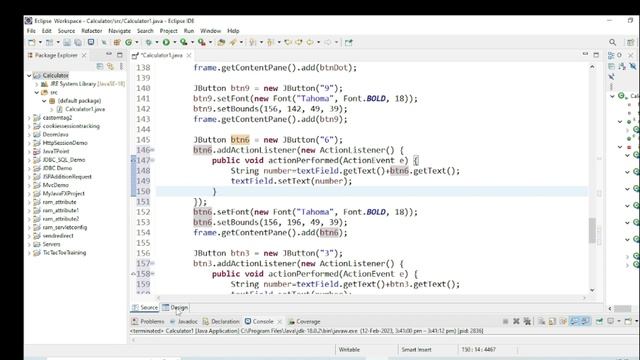Switch to the Coverage tab
The height and width of the screenshot is (360, 640).
tap(304, 321)
